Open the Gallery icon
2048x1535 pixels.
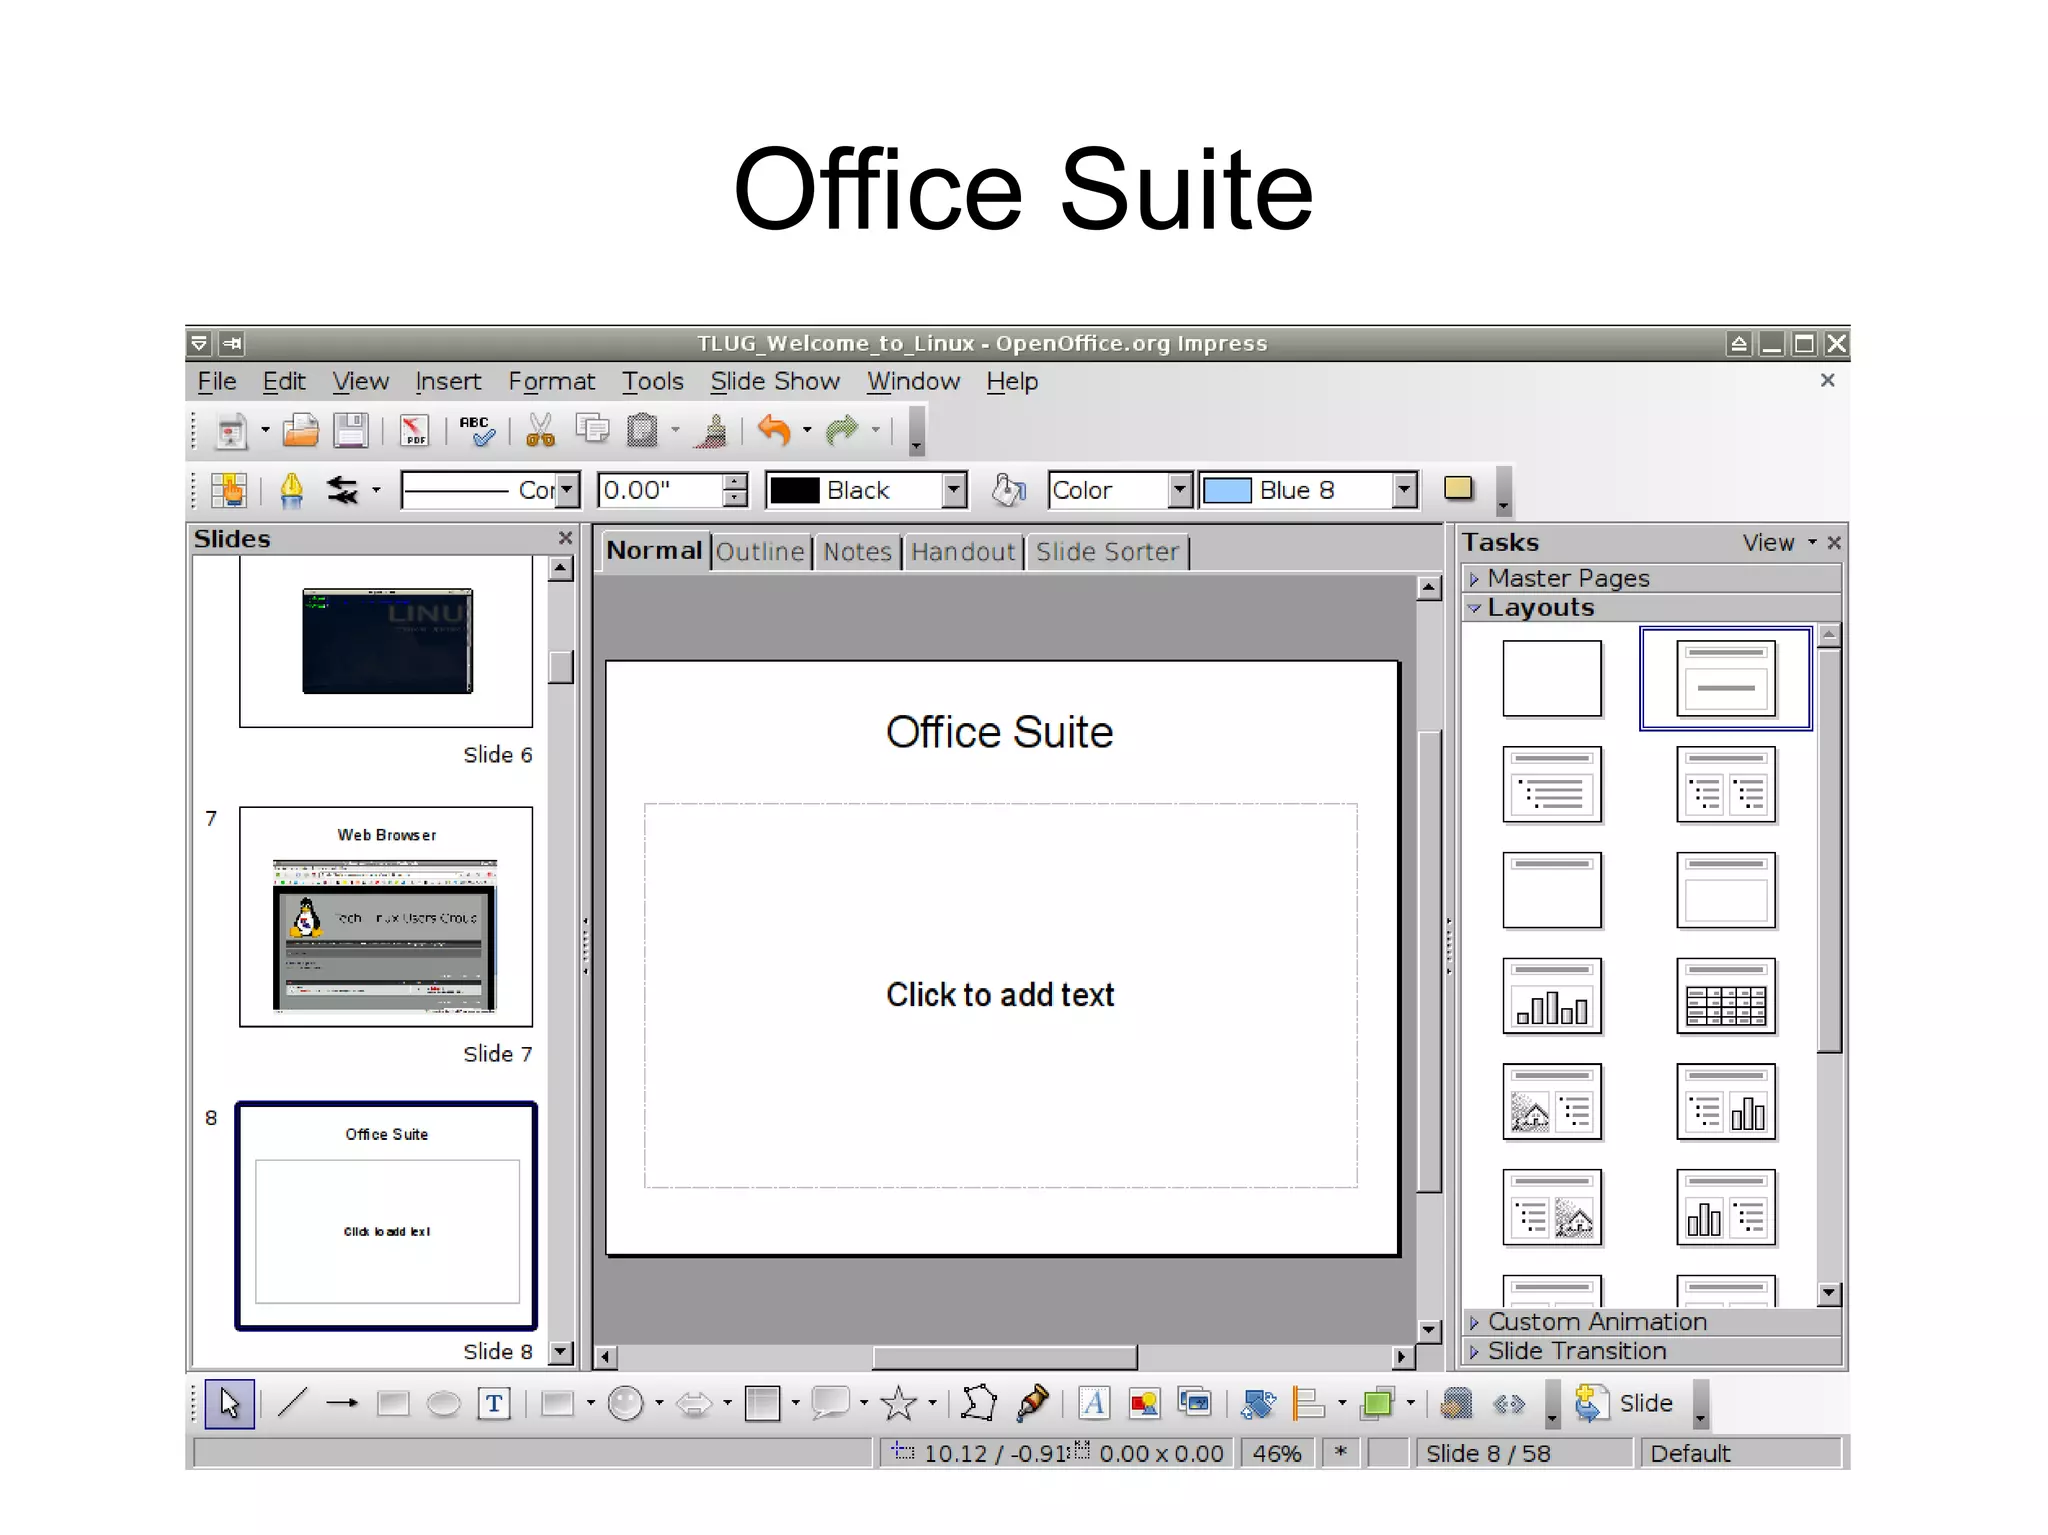click(1194, 1404)
